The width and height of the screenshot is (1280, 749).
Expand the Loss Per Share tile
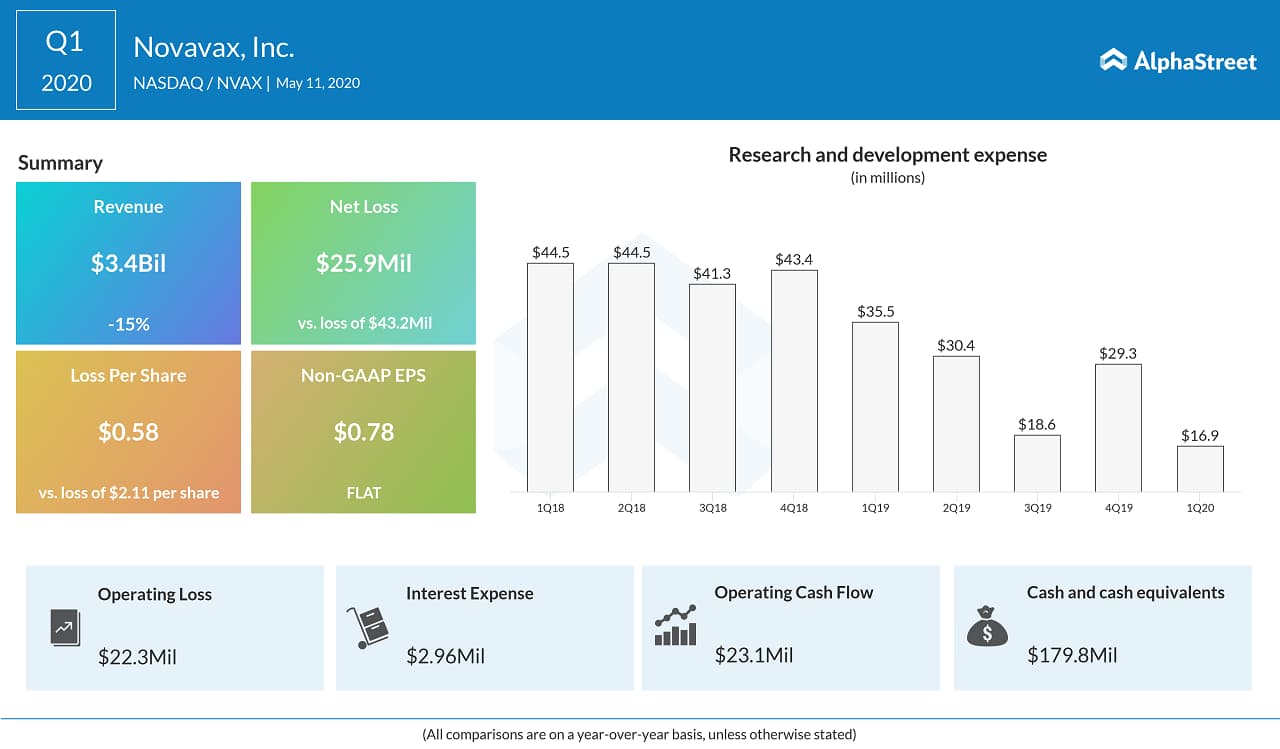coord(128,432)
